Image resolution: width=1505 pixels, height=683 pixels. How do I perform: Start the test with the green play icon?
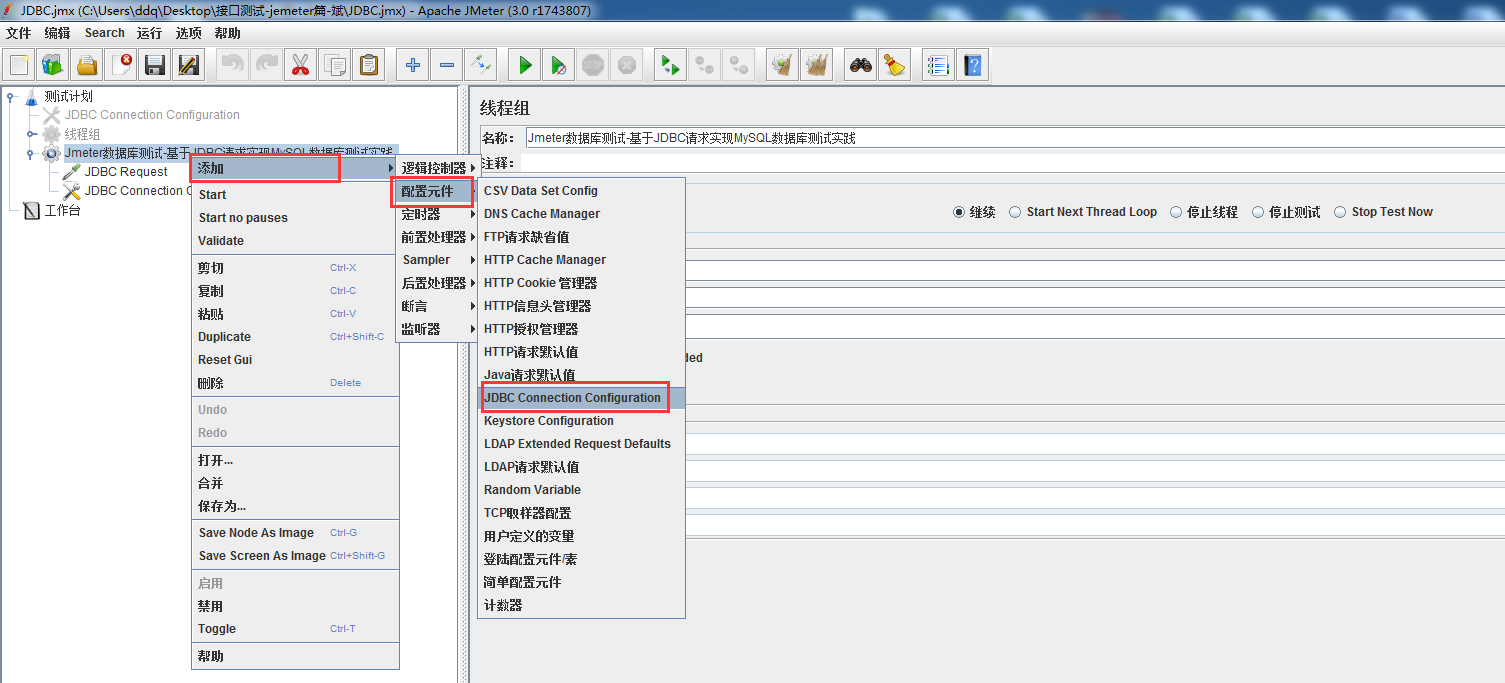[524, 64]
